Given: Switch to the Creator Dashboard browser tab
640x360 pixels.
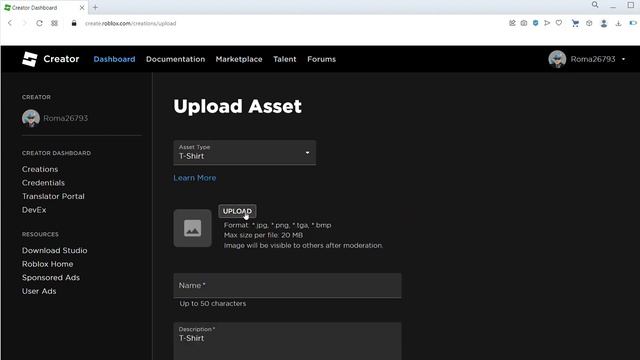Looking at the screenshot, I should click(44, 7).
